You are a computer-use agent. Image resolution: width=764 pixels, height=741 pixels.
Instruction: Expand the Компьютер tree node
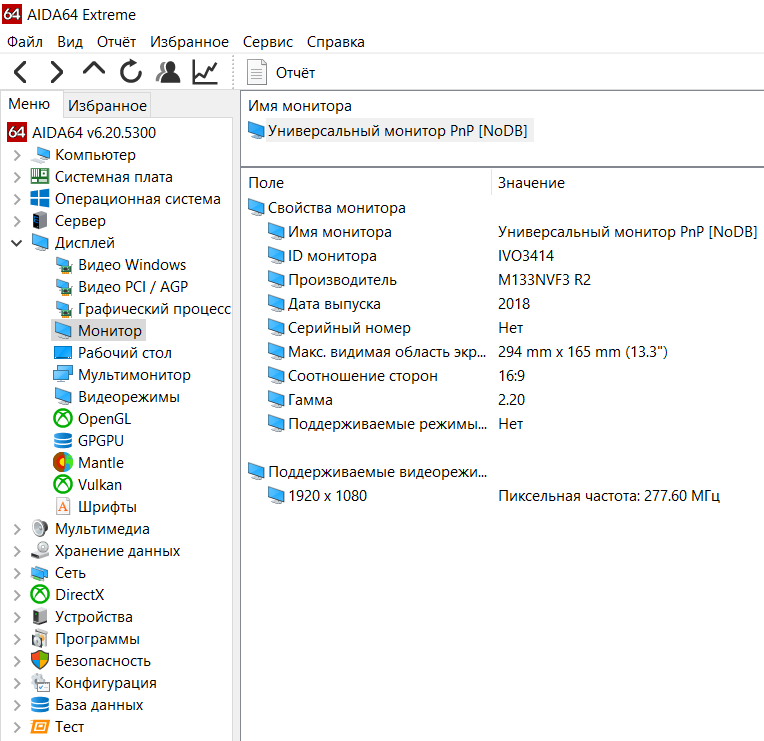(x=17, y=155)
